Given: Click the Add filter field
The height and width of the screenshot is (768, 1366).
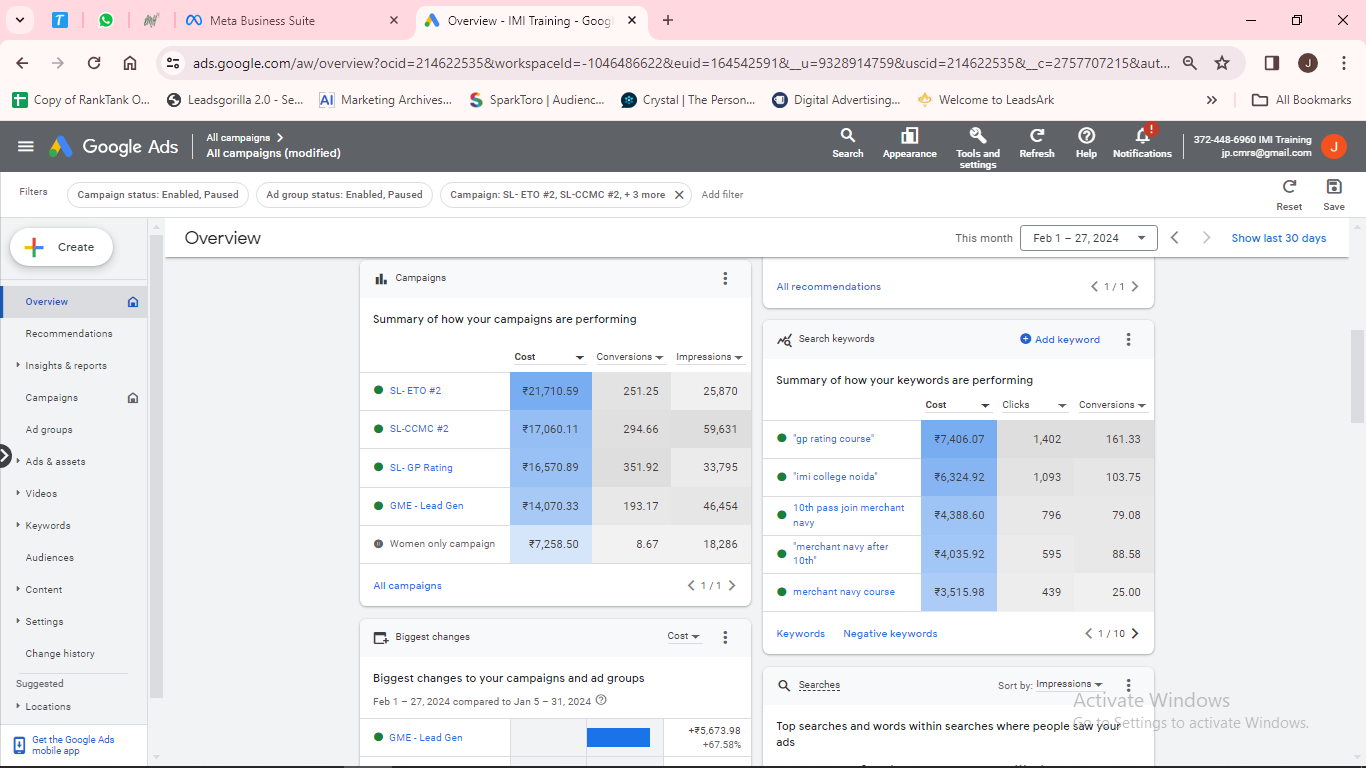Looking at the screenshot, I should 722,195.
